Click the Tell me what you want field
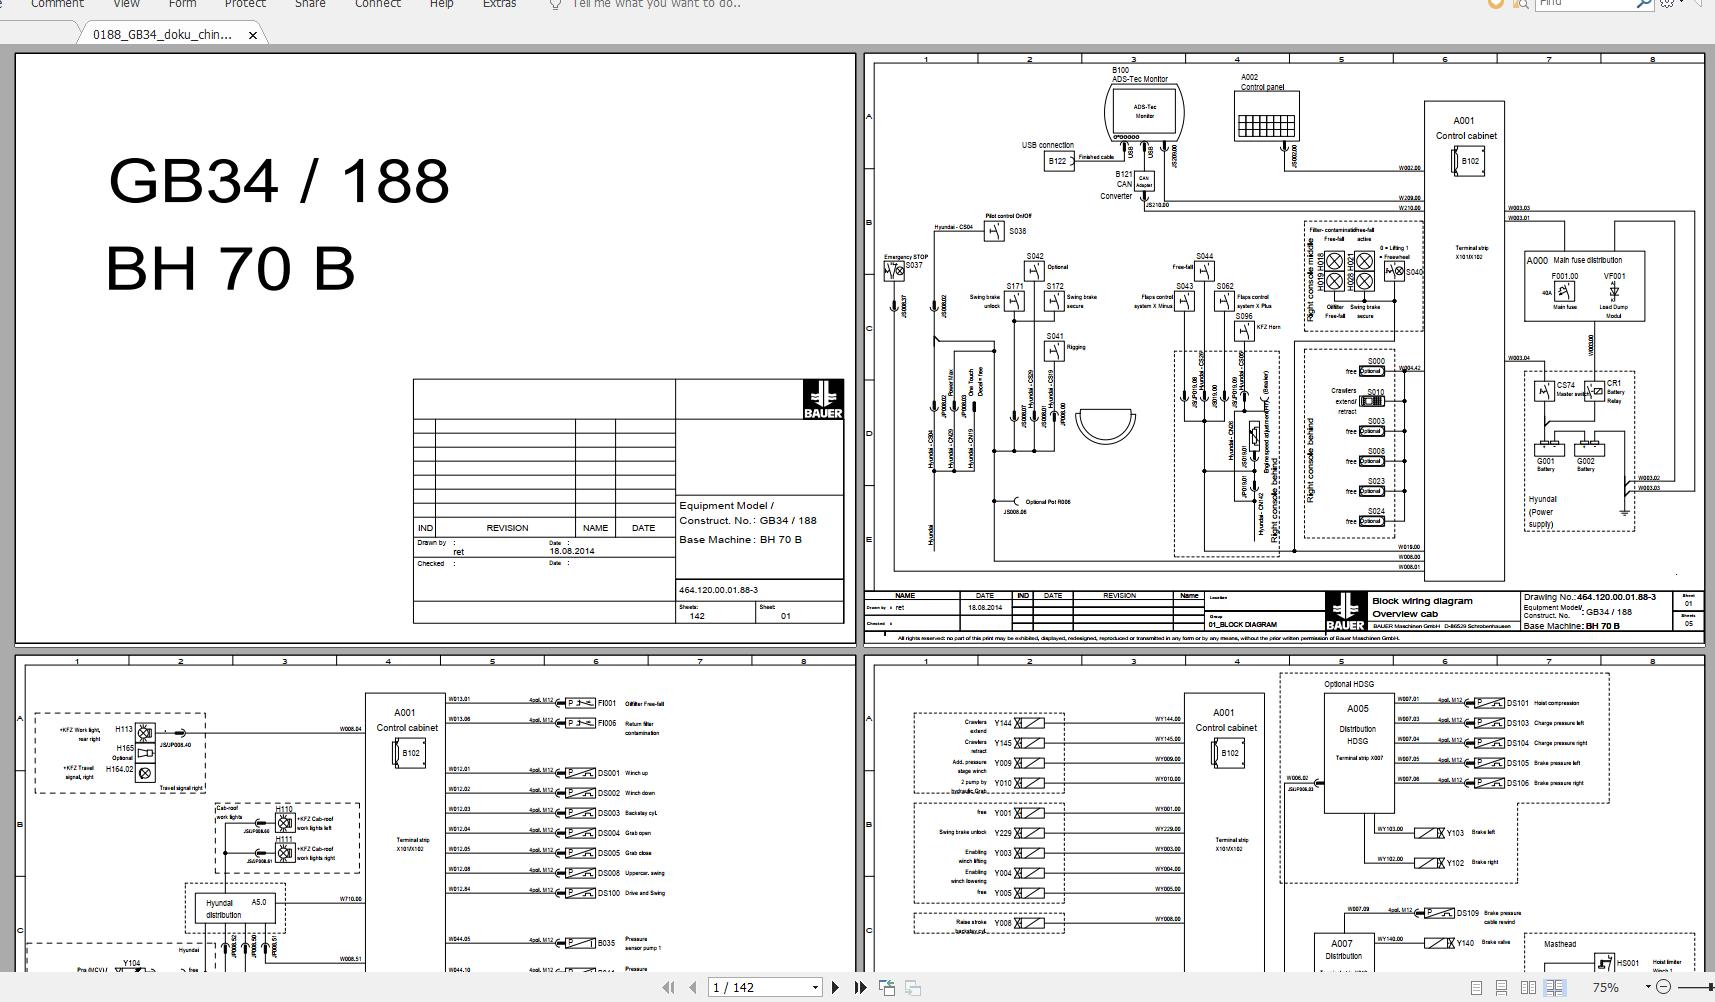Image resolution: width=1715 pixels, height=1002 pixels. point(657,4)
